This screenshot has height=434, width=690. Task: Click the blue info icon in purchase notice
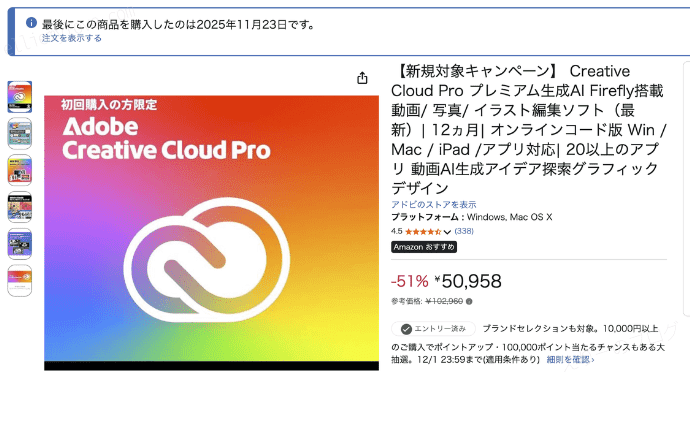(31, 22)
